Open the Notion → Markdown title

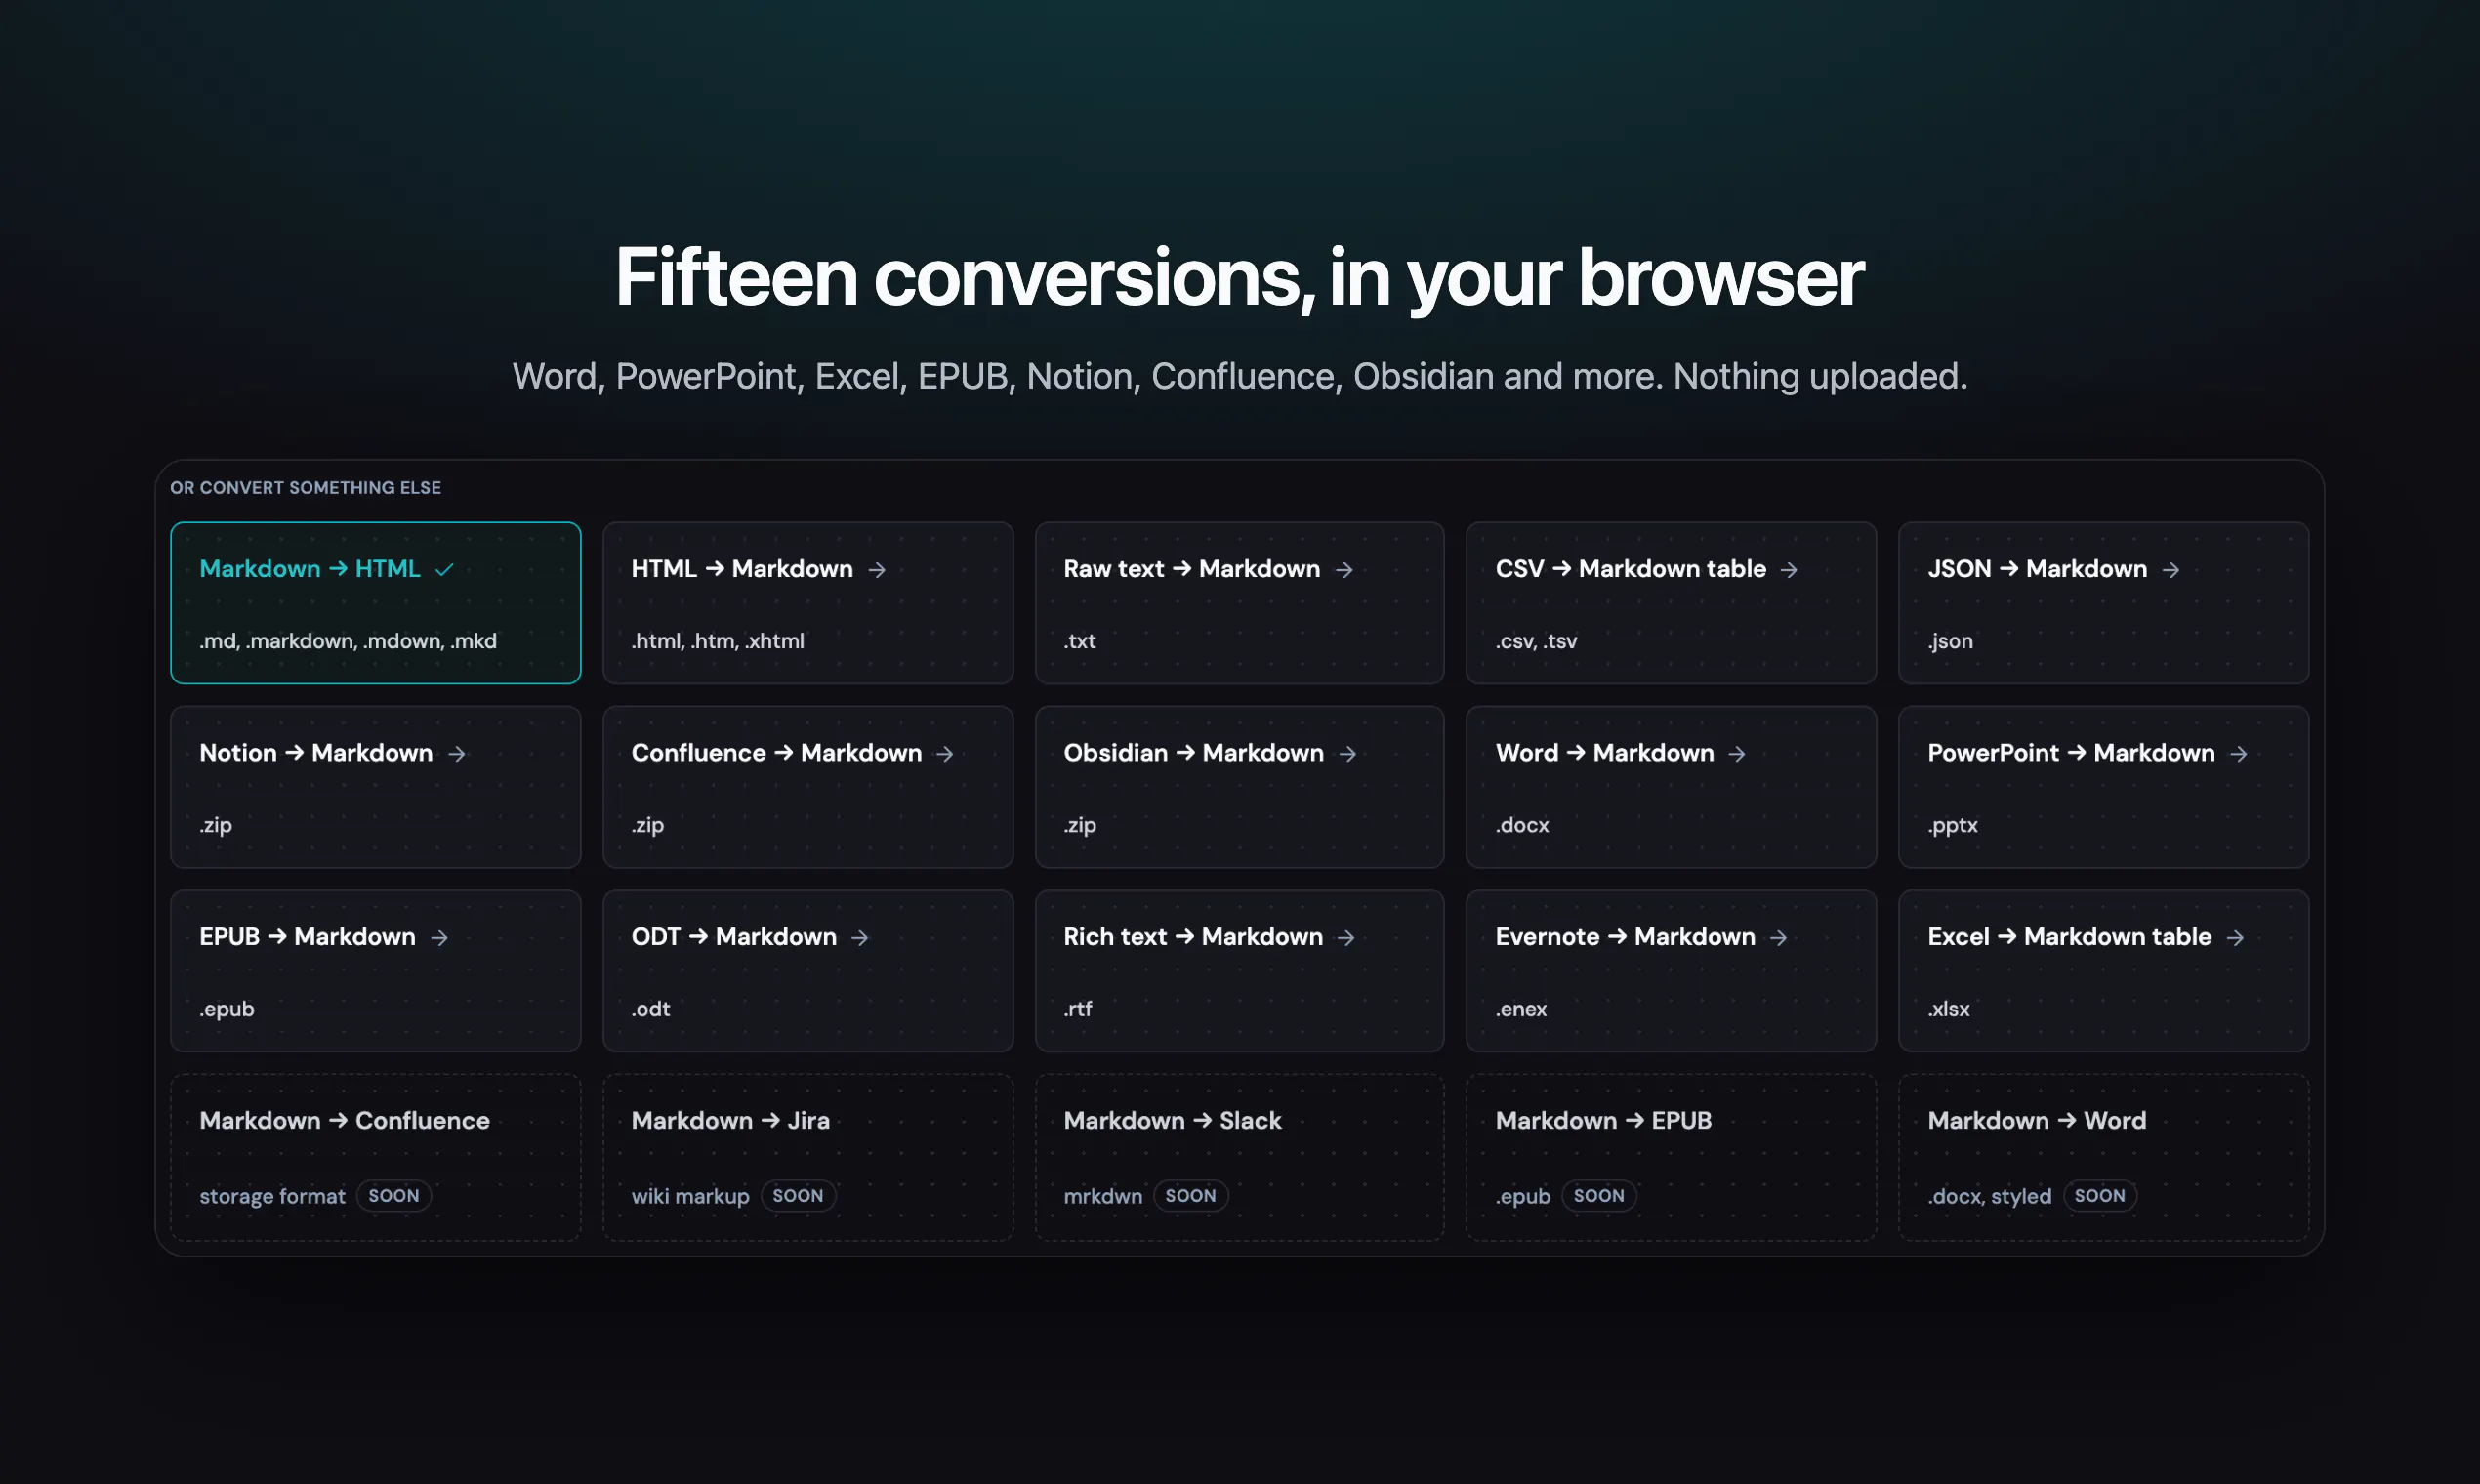316,752
